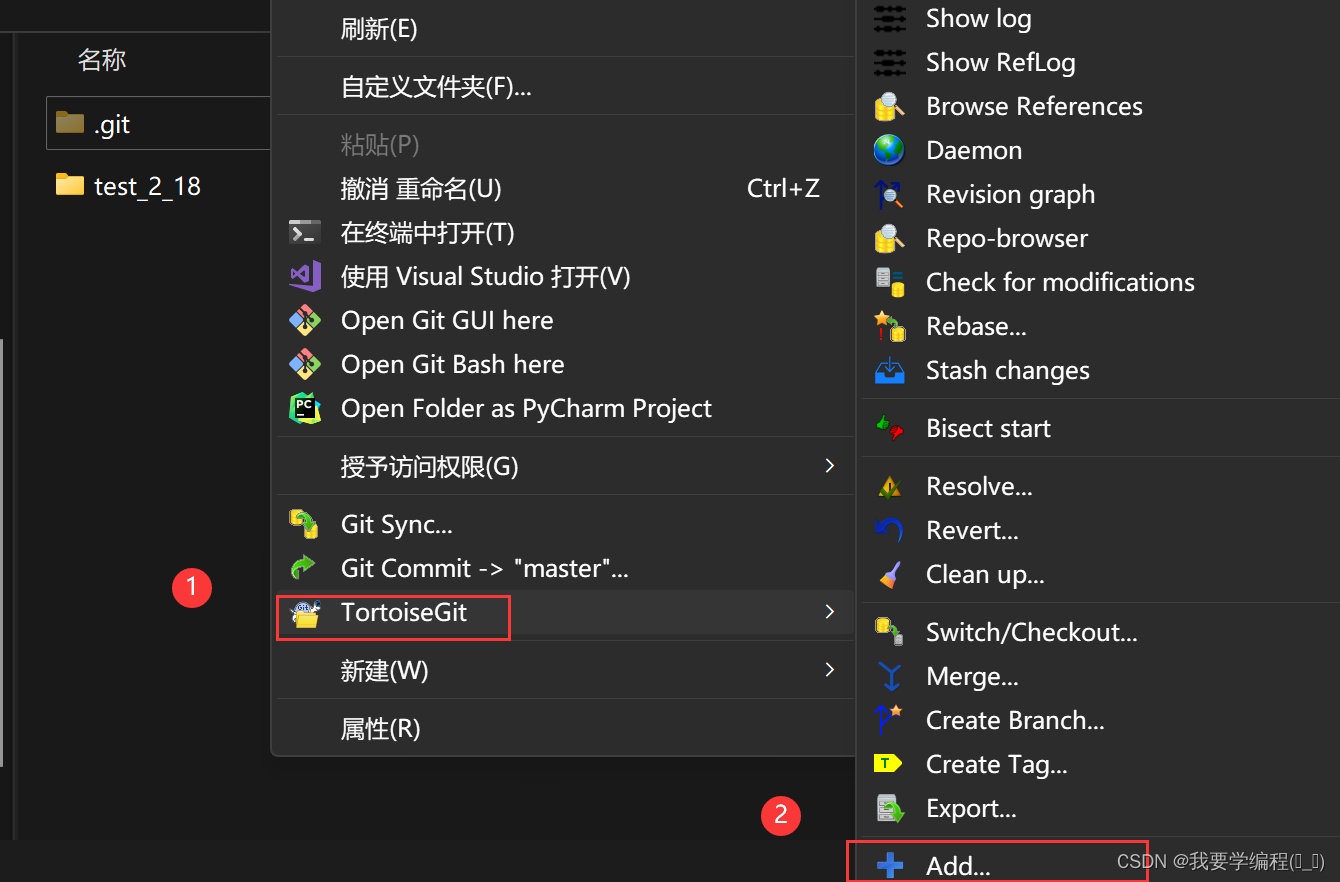This screenshot has height=882, width=1340.
Task: Expand the 授予访问权限(G) submenu arrow
Action: pyautogui.click(x=829, y=466)
